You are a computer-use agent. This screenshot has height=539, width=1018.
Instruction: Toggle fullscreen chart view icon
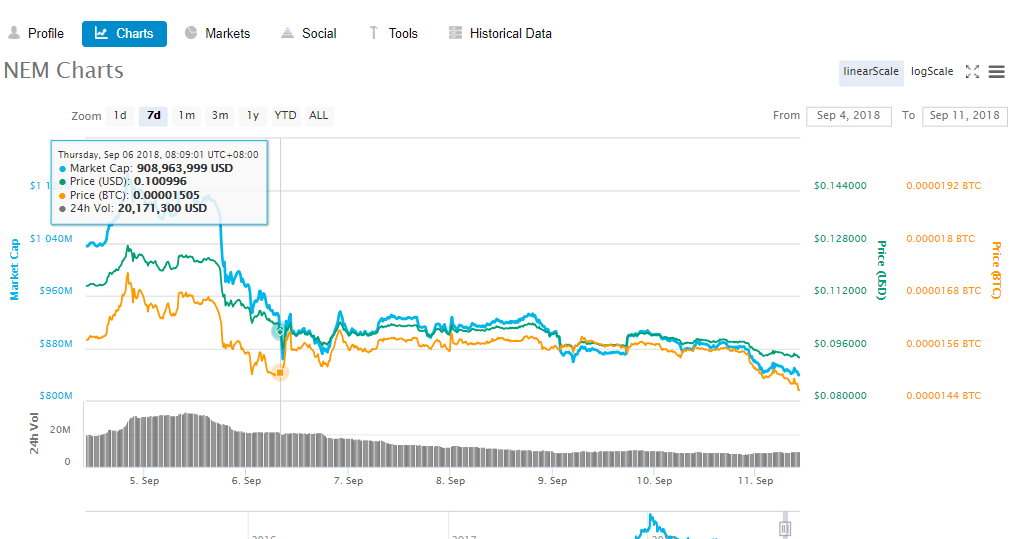(x=972, y=71)
